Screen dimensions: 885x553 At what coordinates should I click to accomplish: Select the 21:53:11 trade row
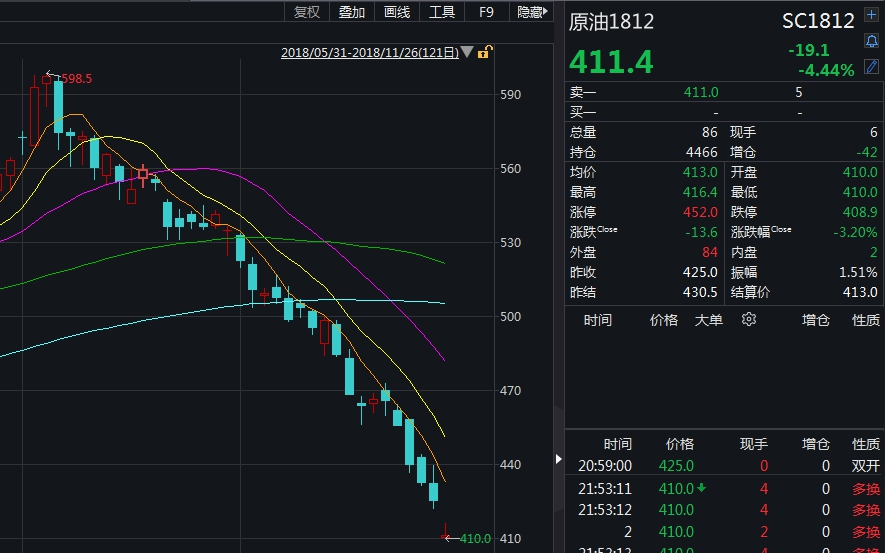pos(725,488)
